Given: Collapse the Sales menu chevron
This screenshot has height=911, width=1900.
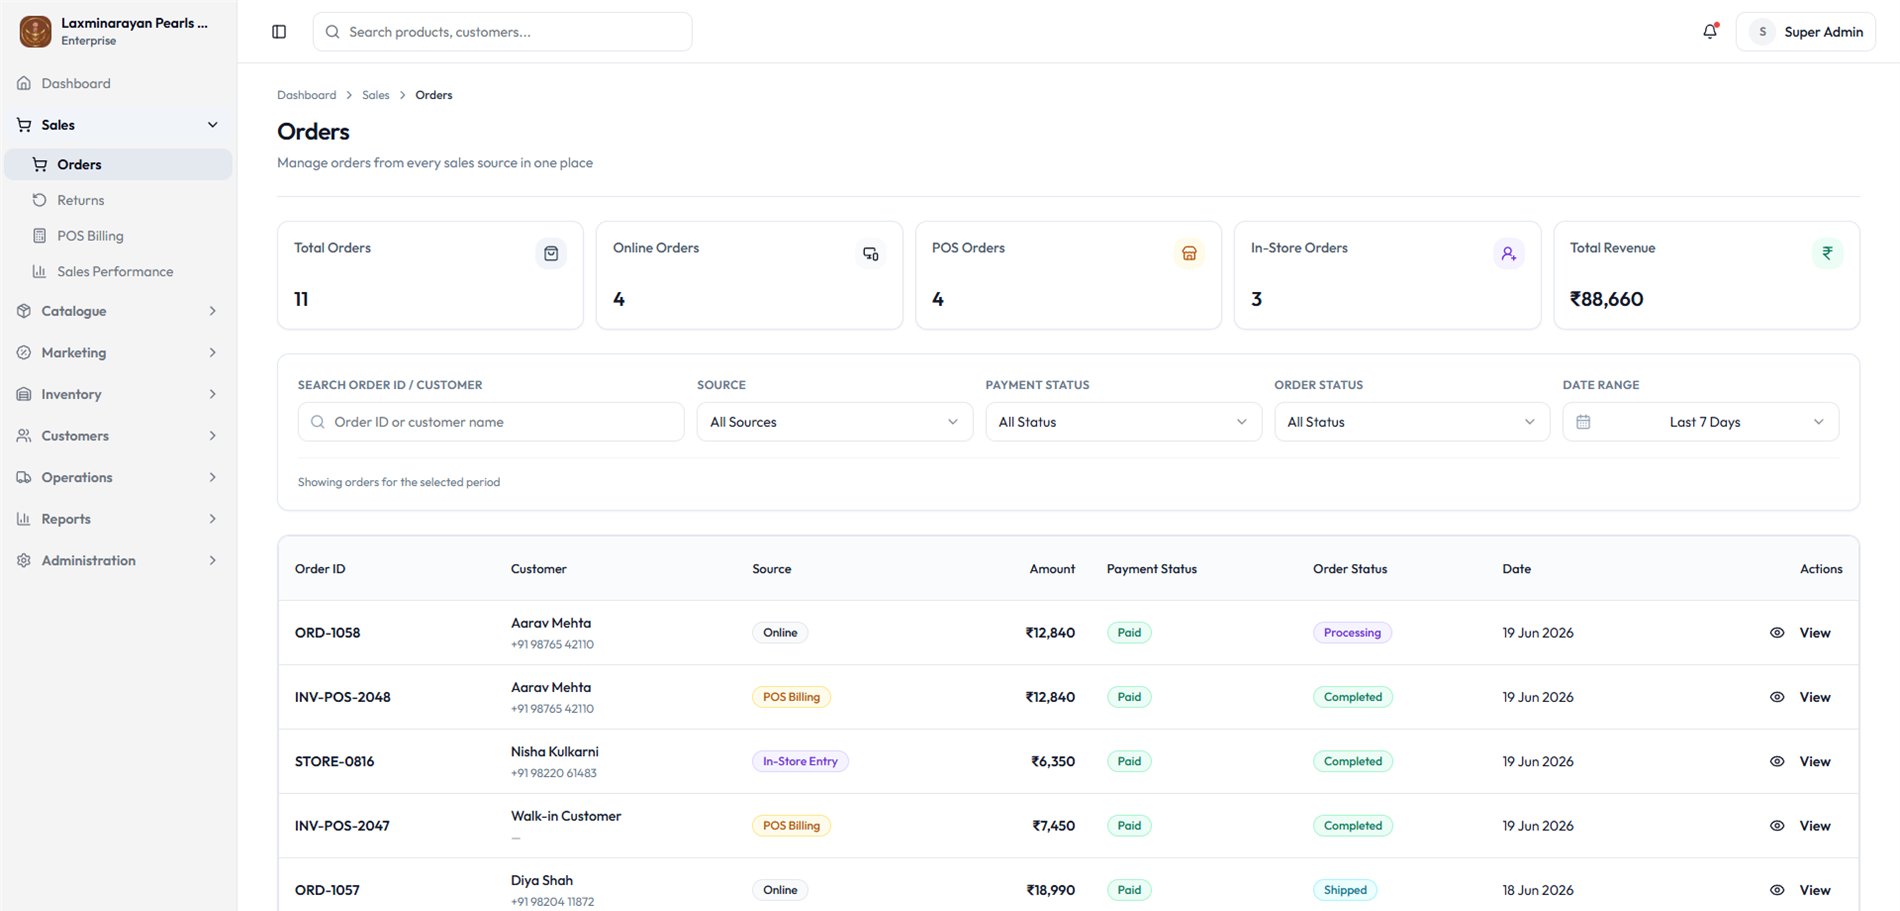Looking at the screenshot, I should [x=212, y=125].
